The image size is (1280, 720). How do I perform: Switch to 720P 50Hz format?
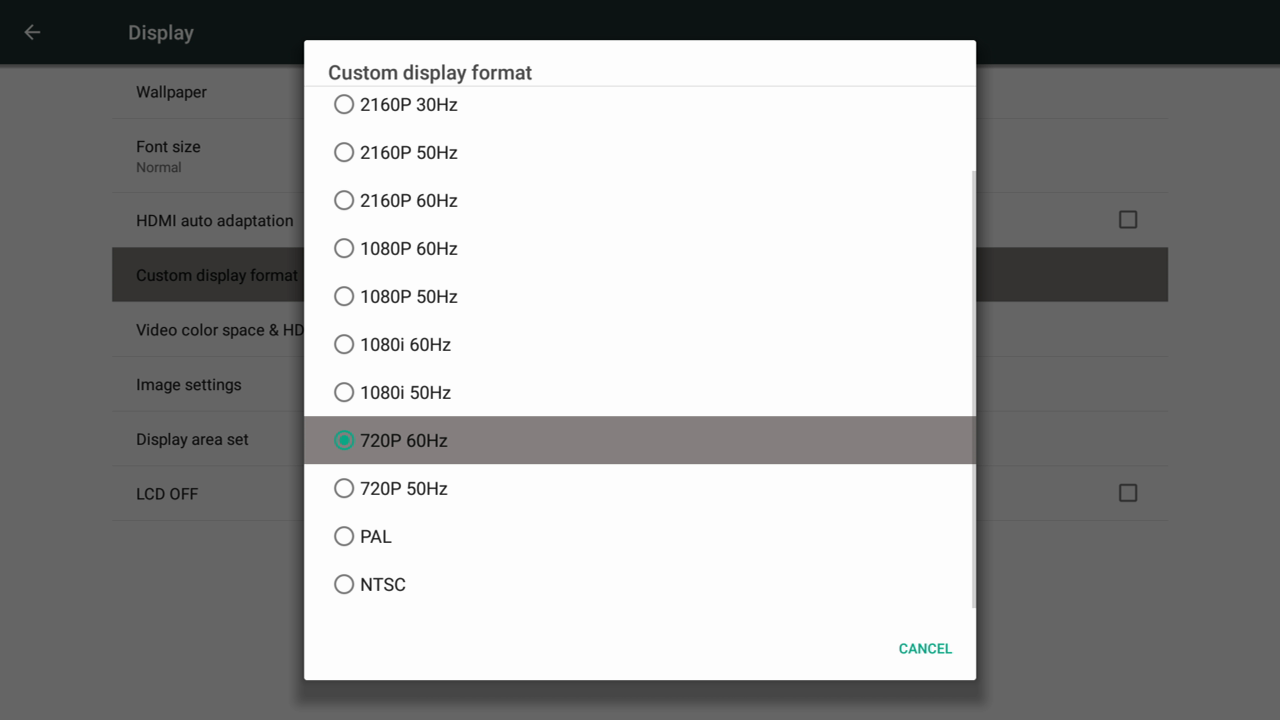point(344,488)
